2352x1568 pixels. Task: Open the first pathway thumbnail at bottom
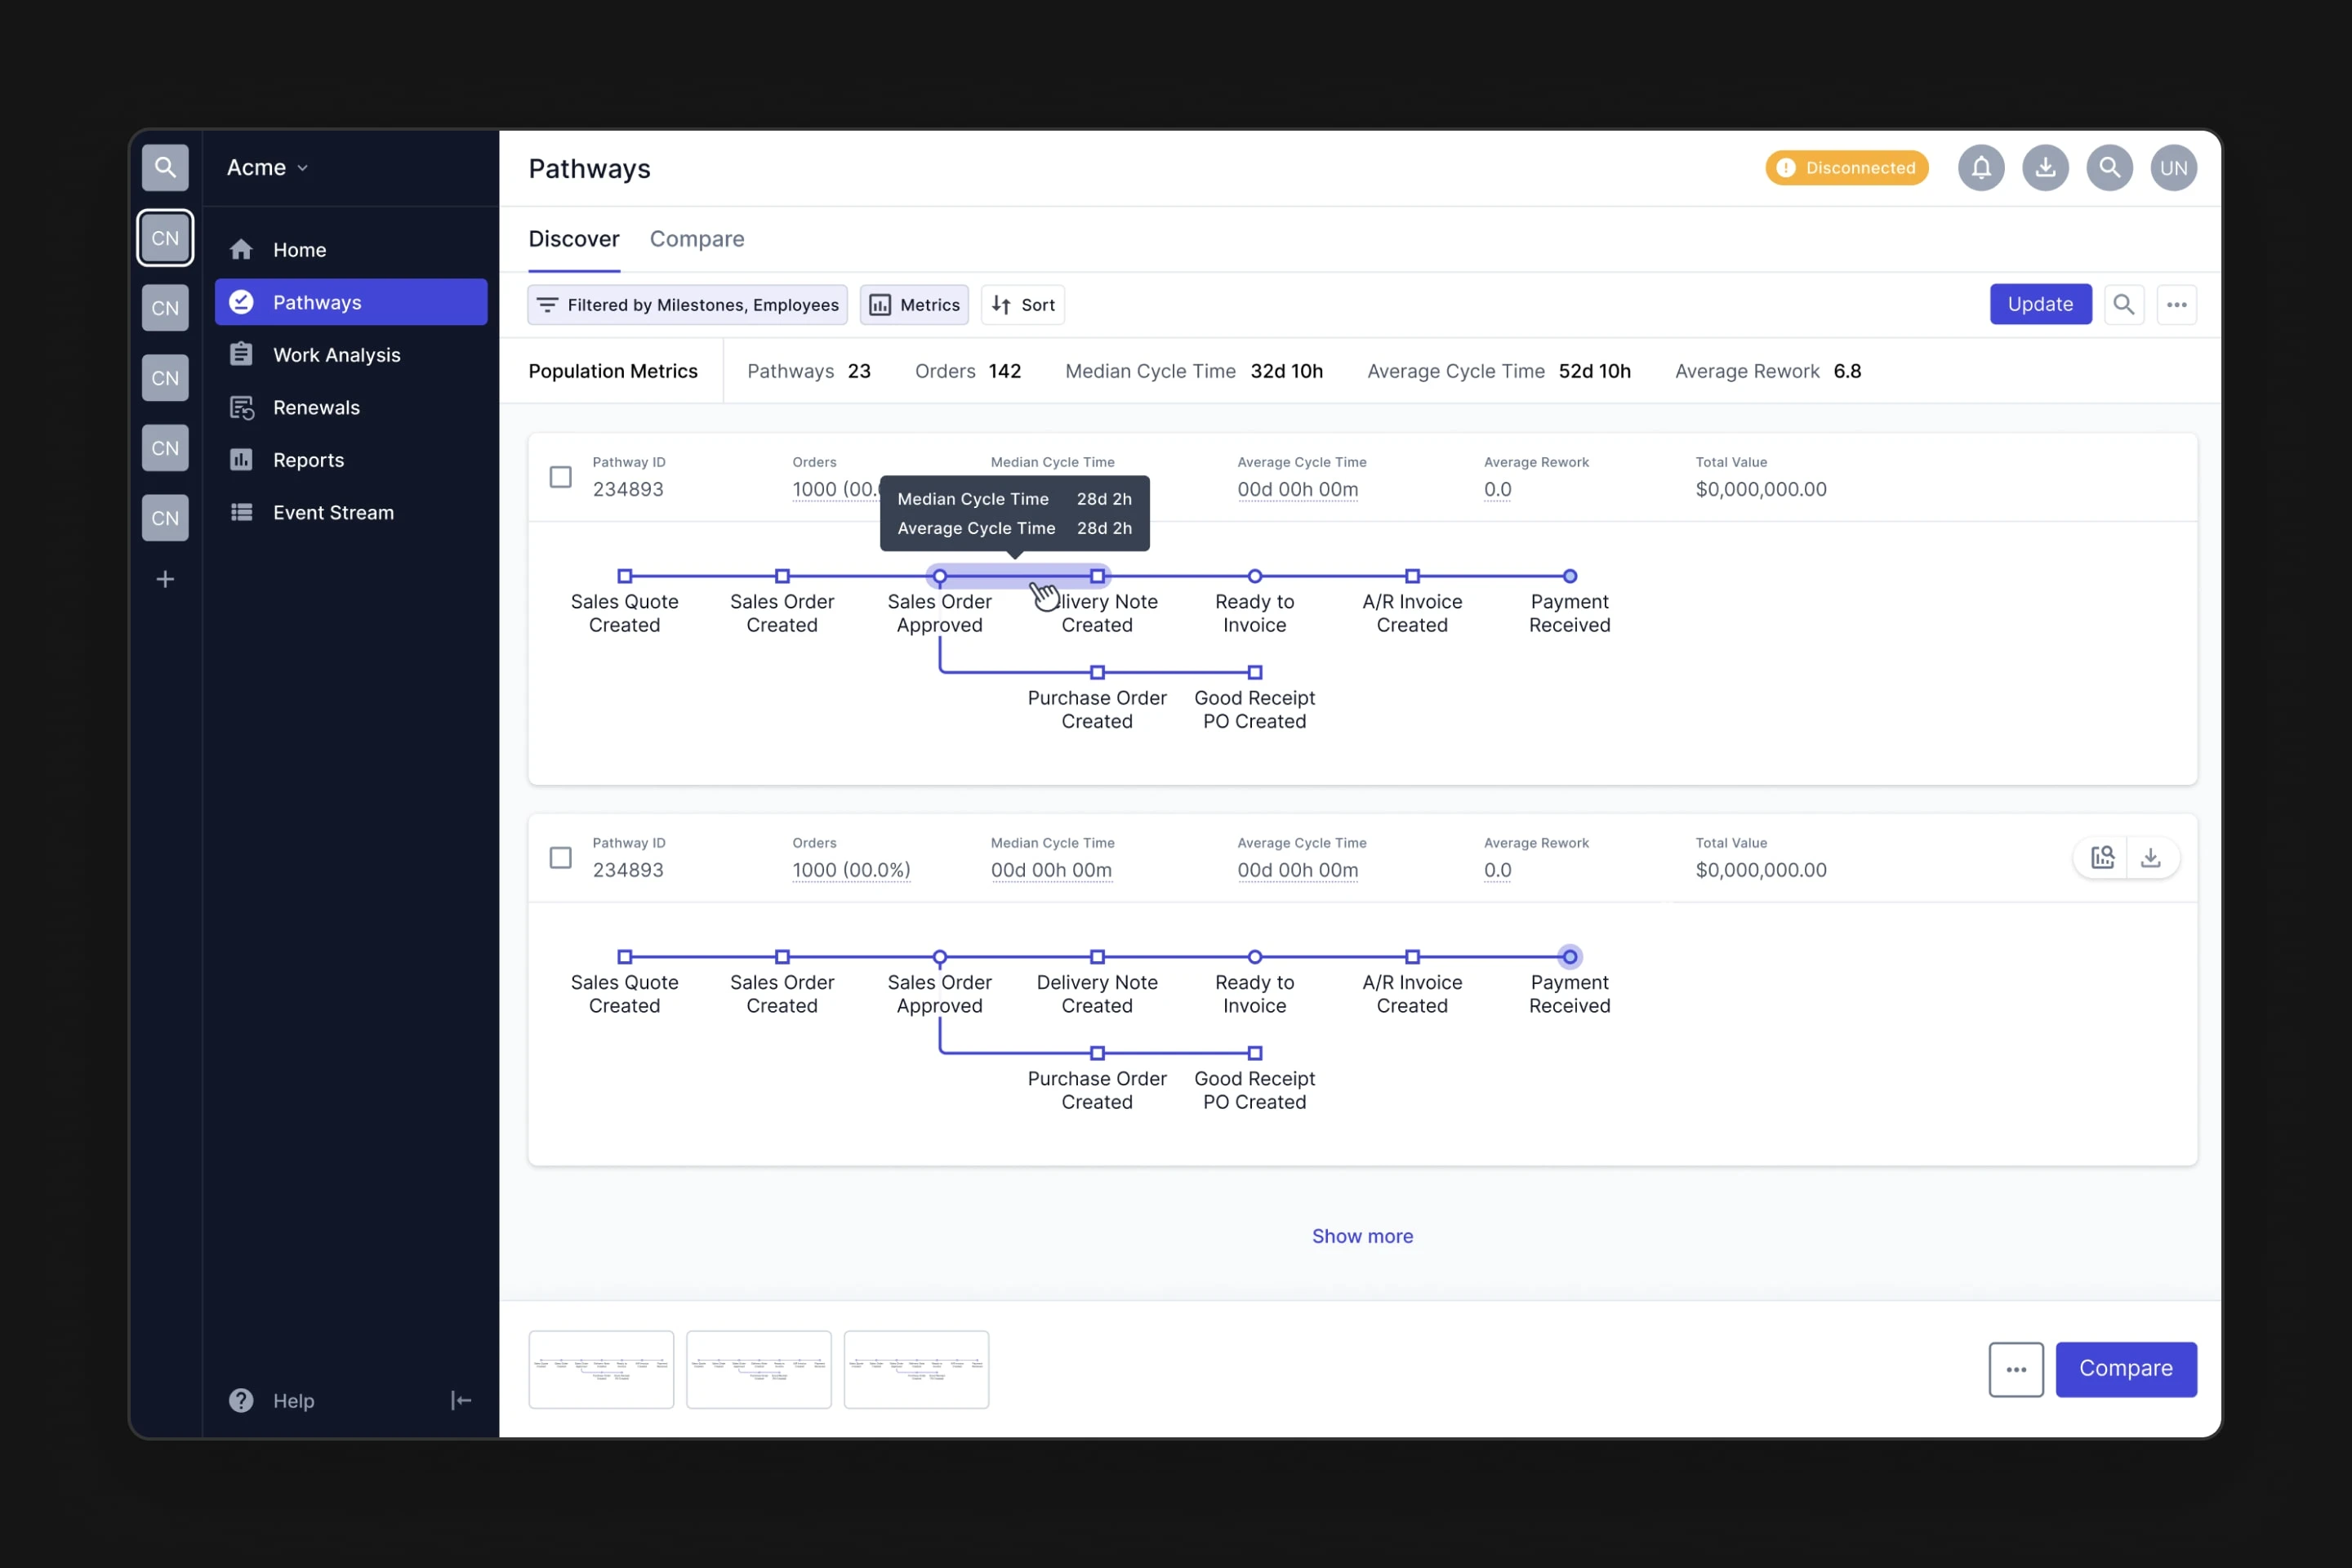(601, 1369)
